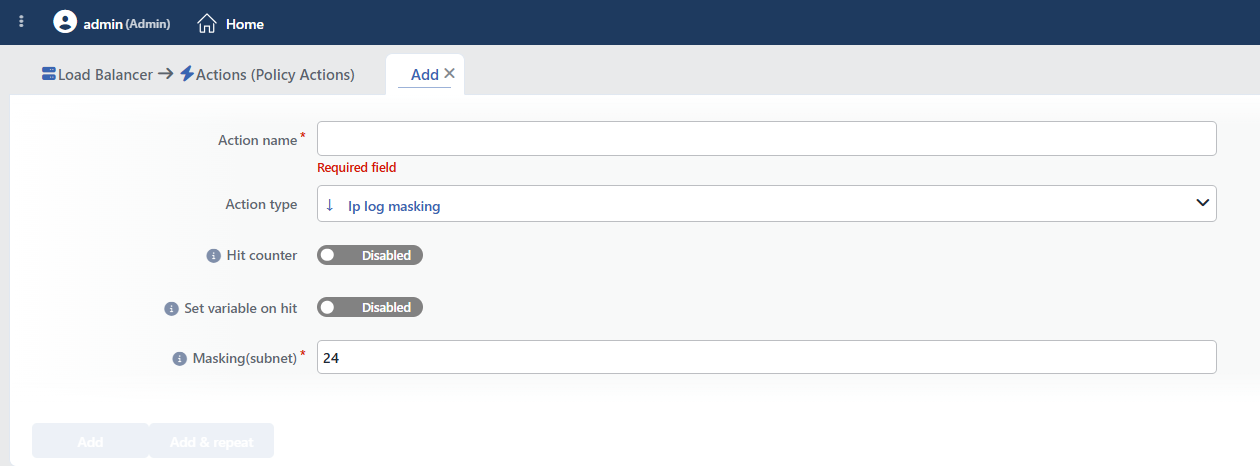Open Load Balancer Actions (Policy Actions) tab
The image size is (1260, 466).
coord(198,74)
